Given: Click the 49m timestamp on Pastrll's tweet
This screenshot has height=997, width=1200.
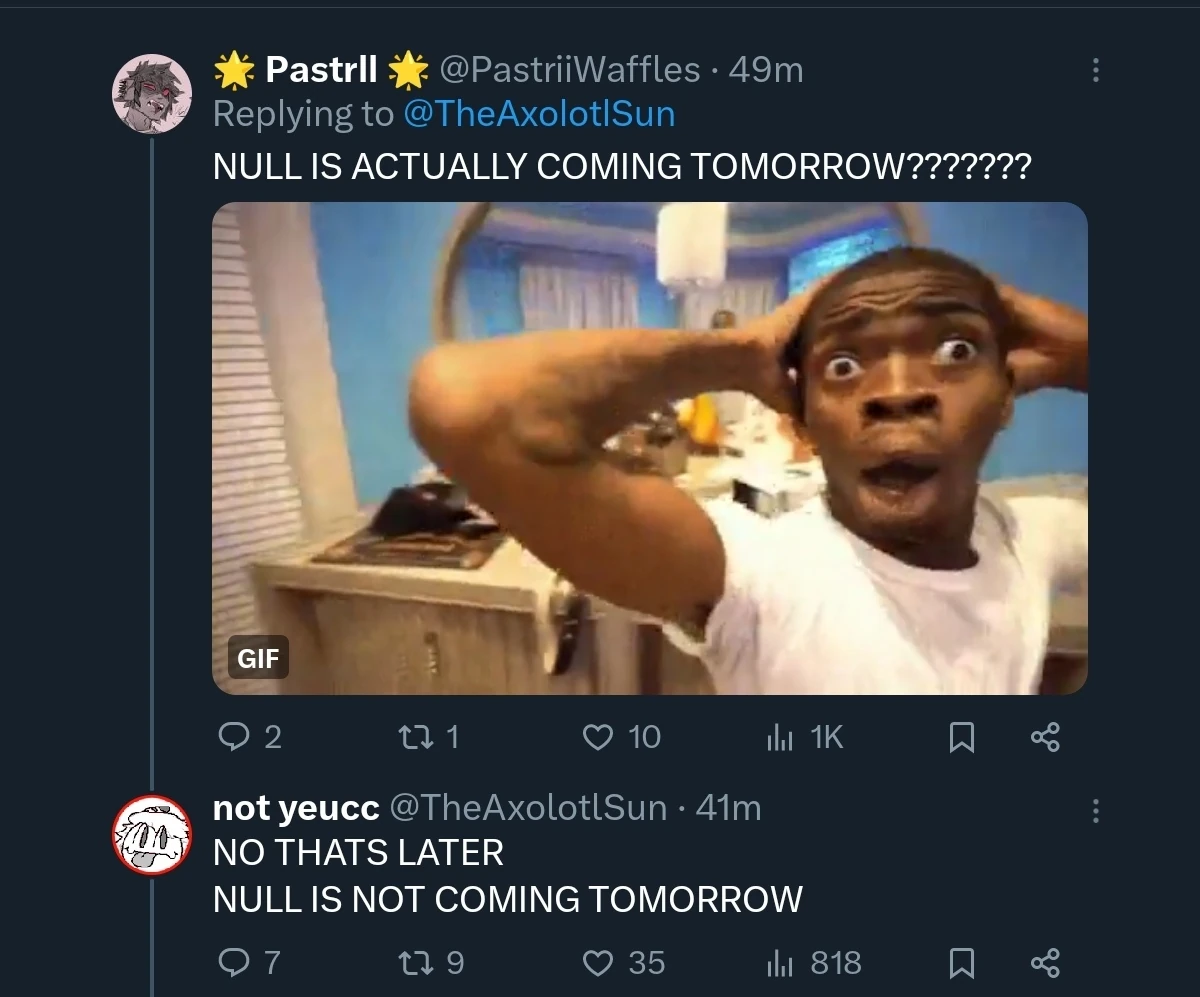Looking at the screenshot, I should (x=764, y=69).
